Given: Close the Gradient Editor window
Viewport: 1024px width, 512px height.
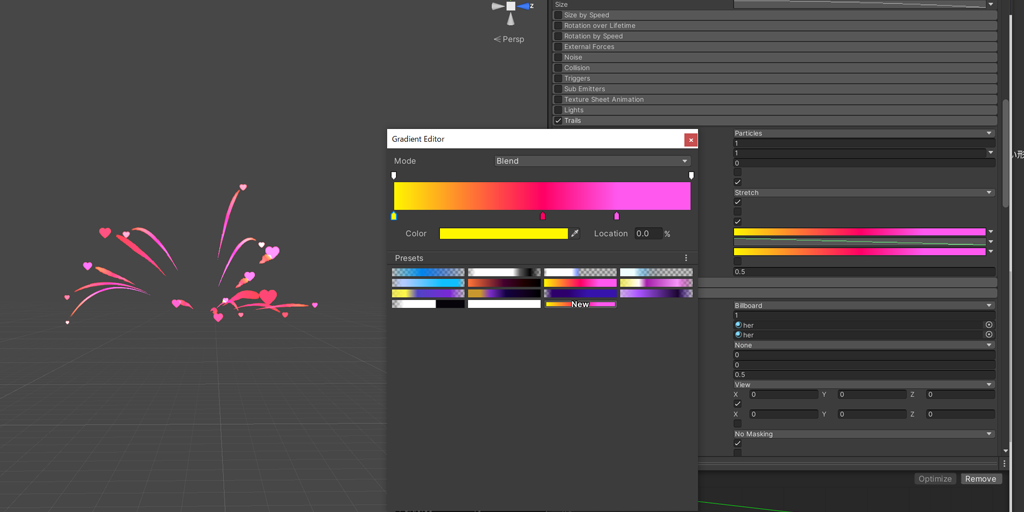Looking at the screenshot, I should pos(690,140).
